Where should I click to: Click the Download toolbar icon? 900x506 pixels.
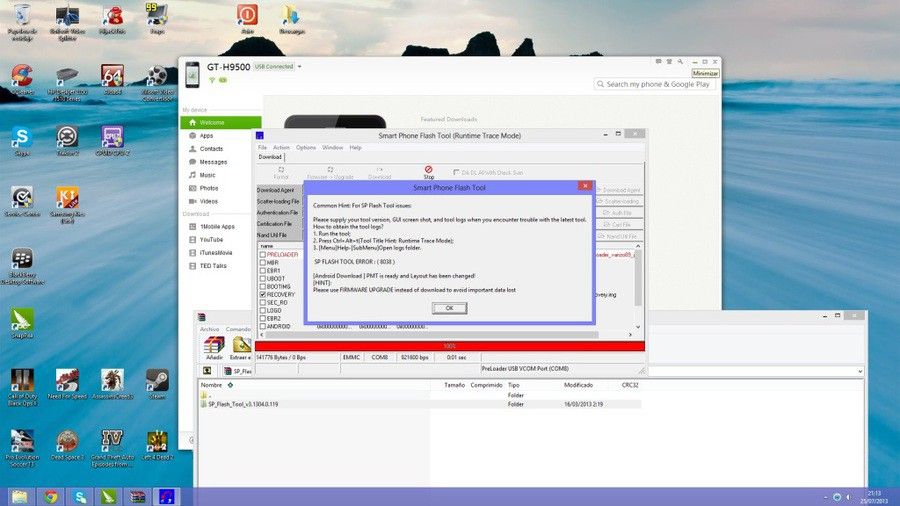pyautogui.click(x=379, y=173)
